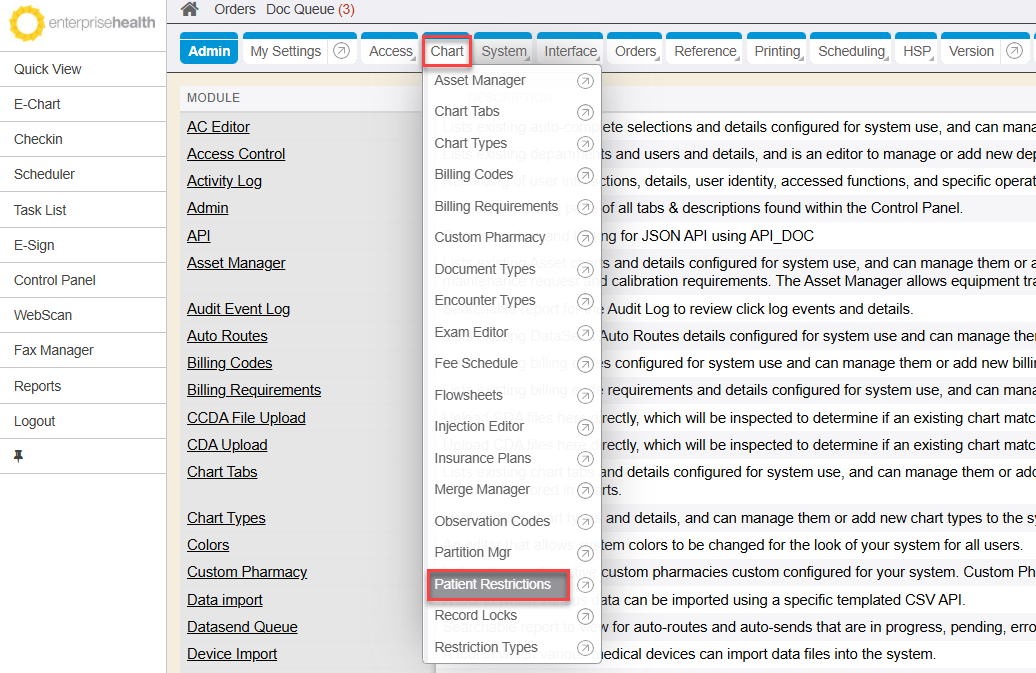The width and height of the screenshot is (1036, 673).
Task: Open Asset Manager in new window via arrow icon
Action: point(585,81)
